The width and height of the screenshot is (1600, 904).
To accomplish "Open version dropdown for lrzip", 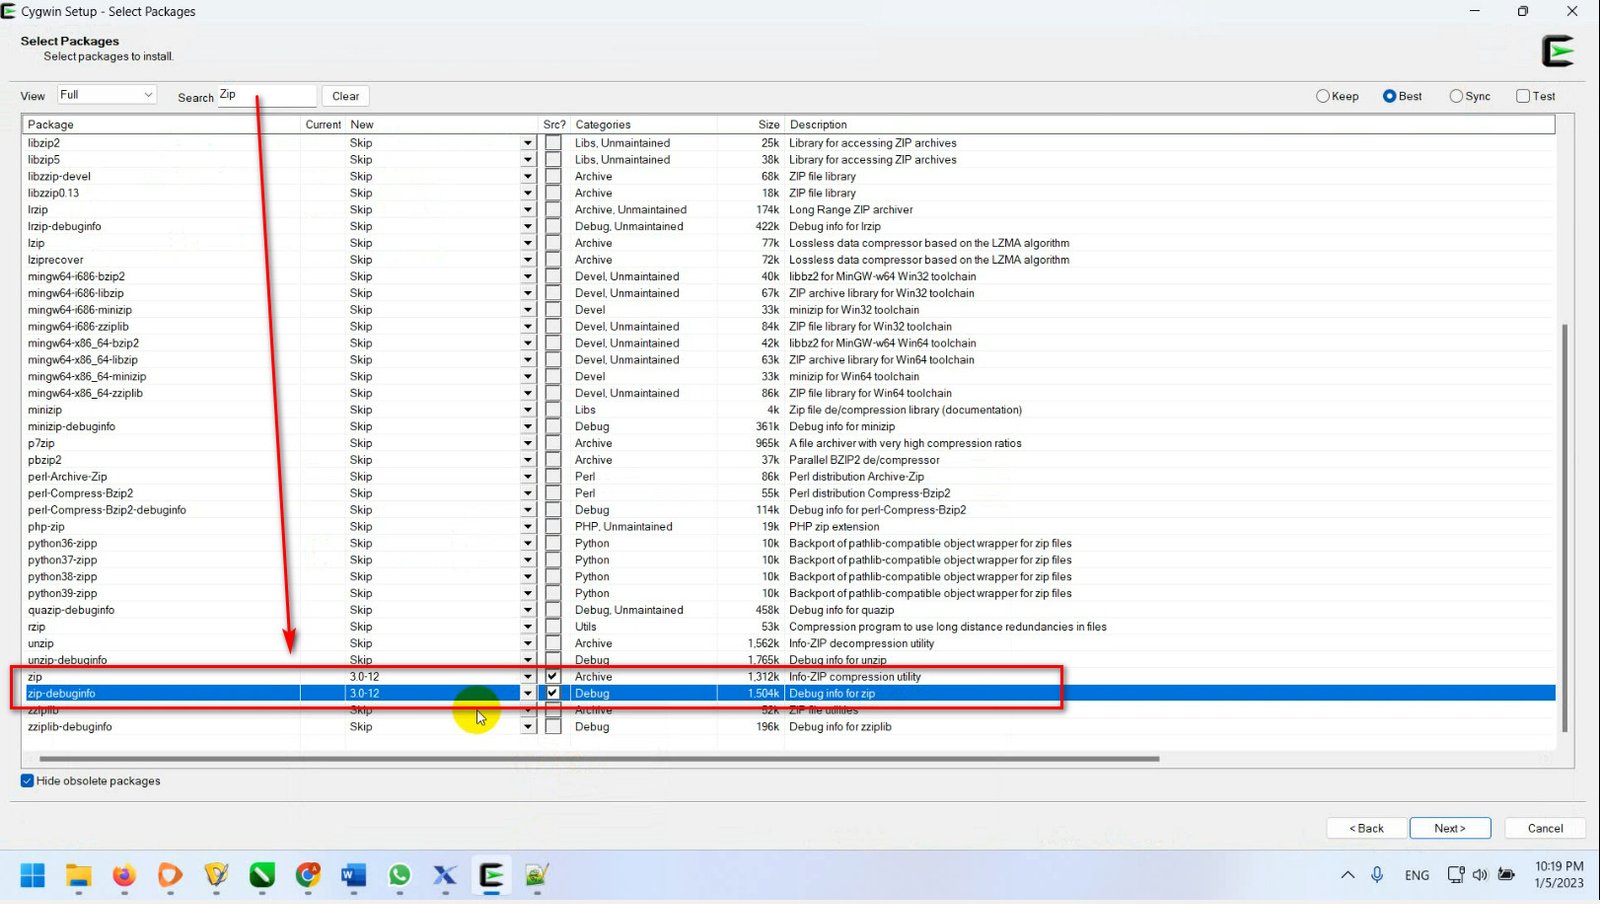I will click(x=528, y=210).
